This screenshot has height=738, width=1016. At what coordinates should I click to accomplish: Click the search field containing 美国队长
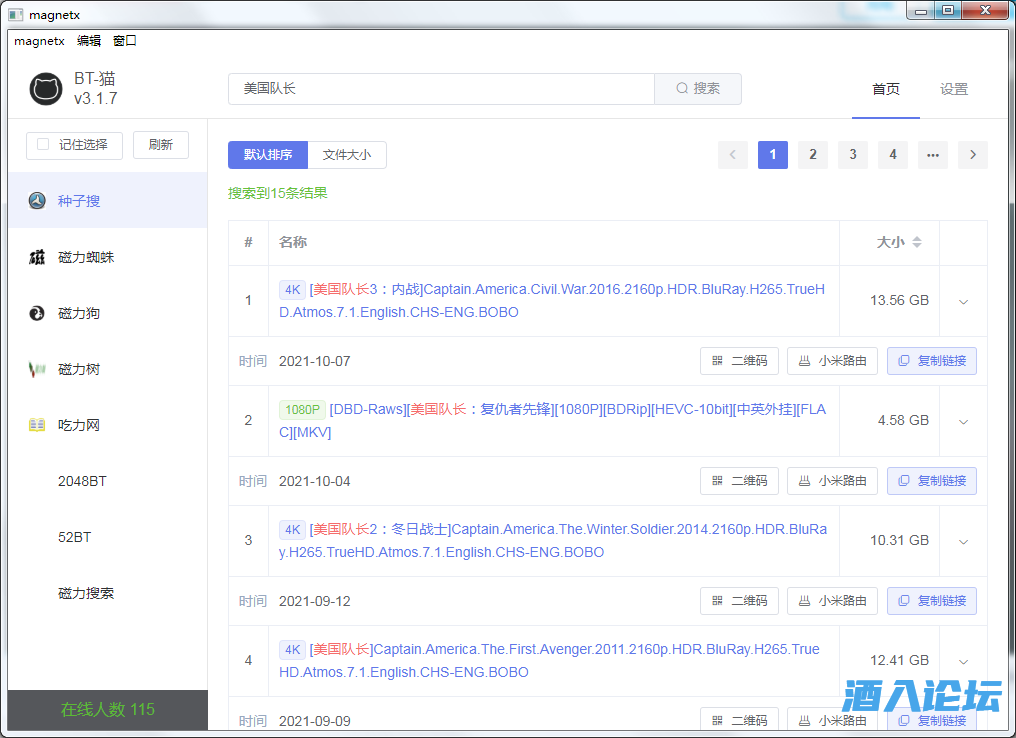(440, 88)
